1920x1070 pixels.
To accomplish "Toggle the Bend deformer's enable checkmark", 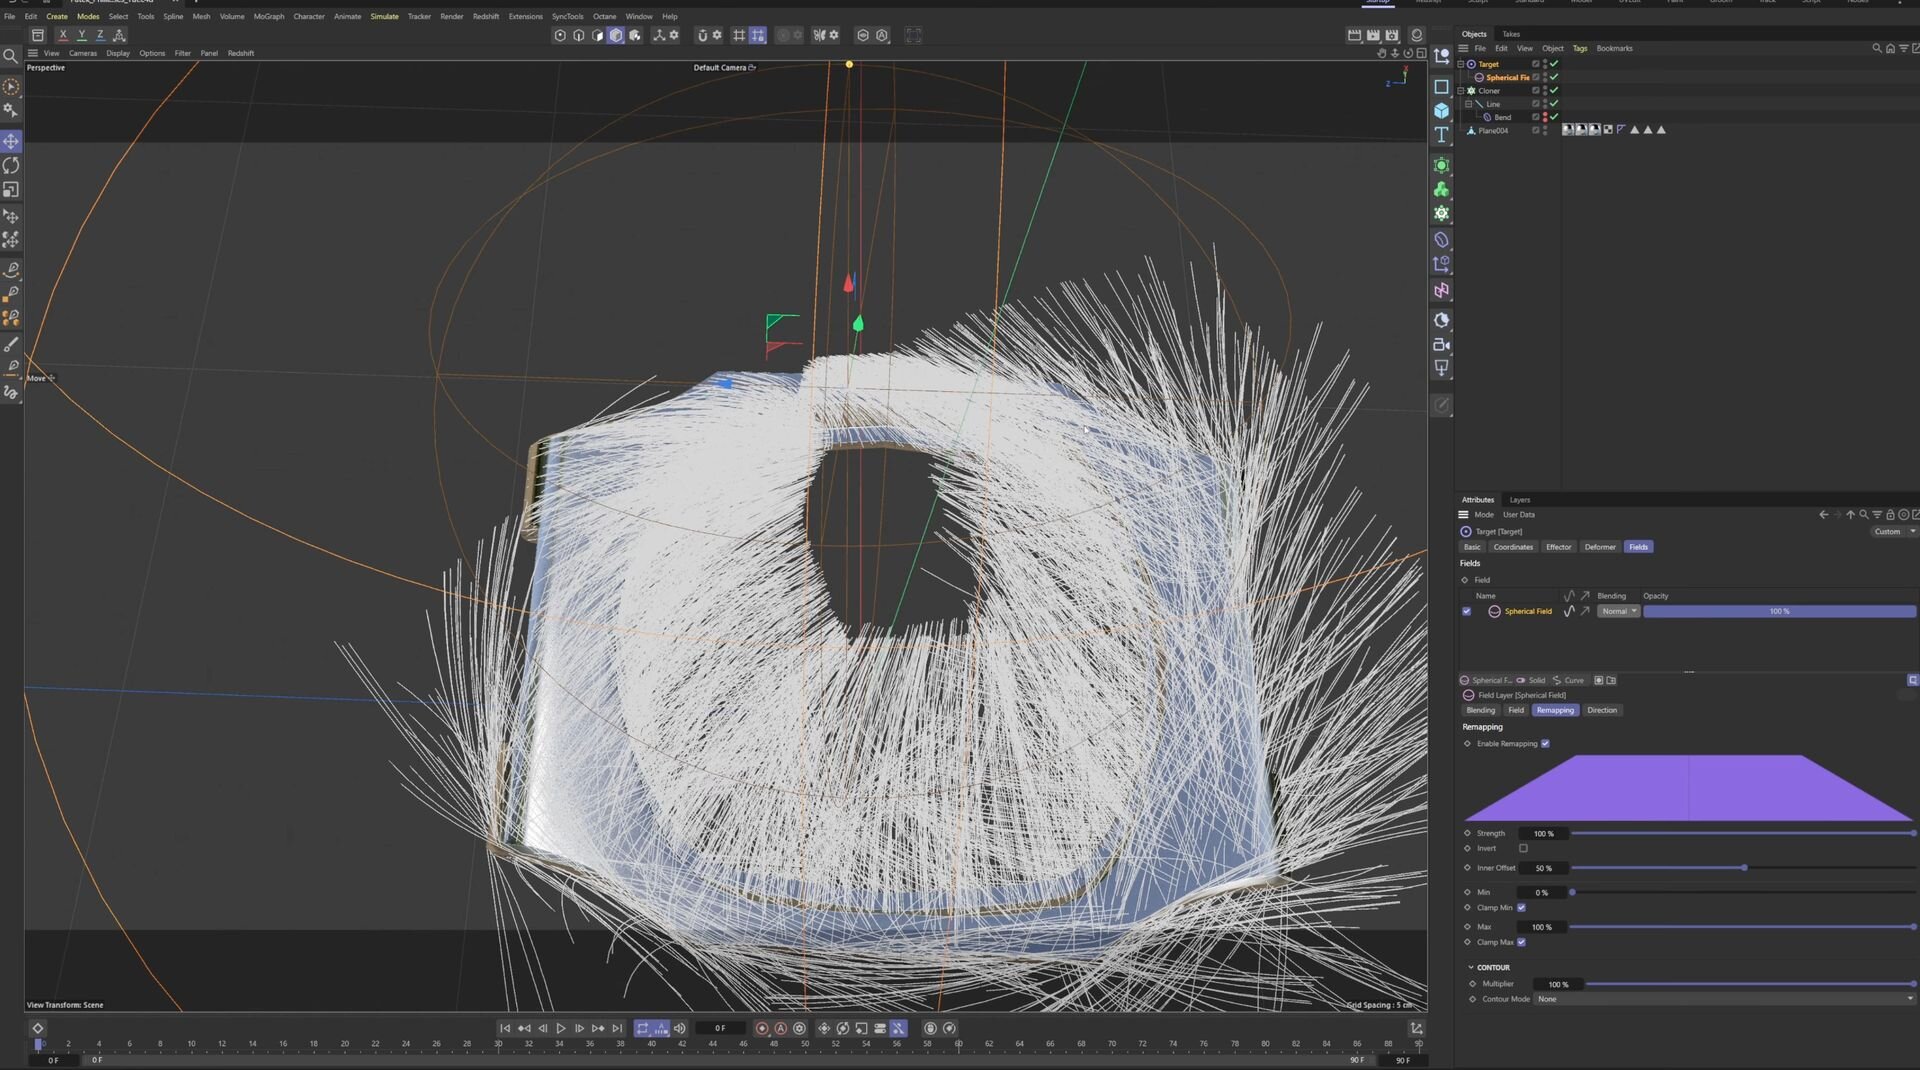I will coord(1554,117).
